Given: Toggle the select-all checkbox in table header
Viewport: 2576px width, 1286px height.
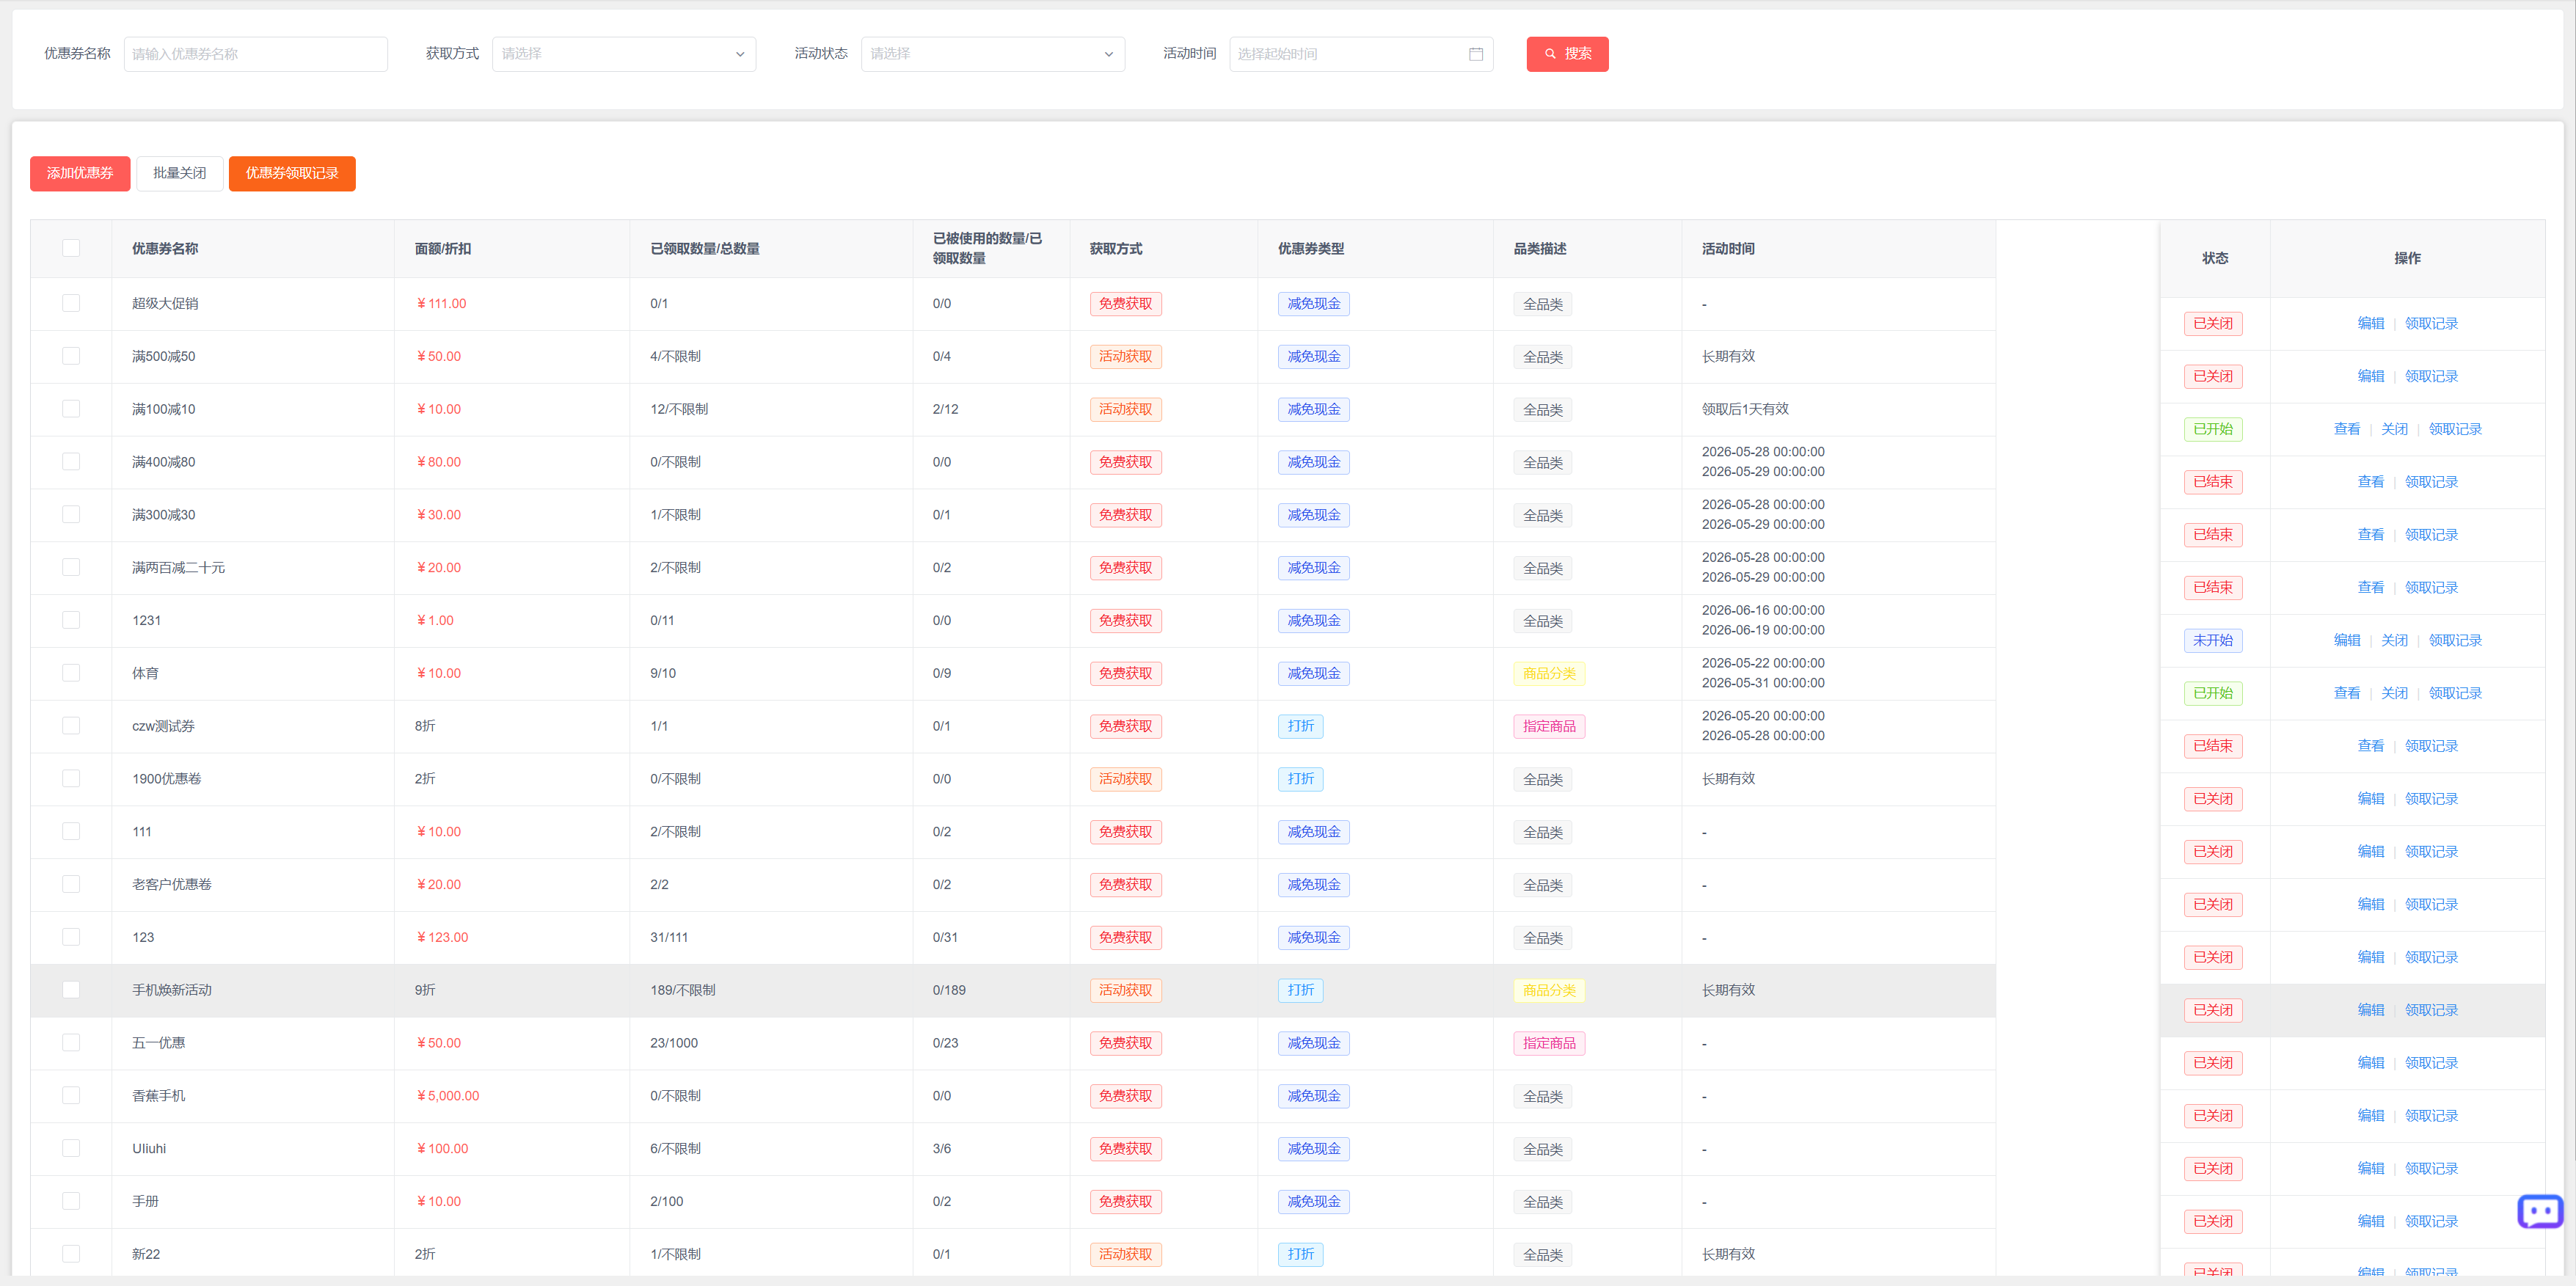Looking at the screenshot, I should pyautogui.click(x=71, y=248).
